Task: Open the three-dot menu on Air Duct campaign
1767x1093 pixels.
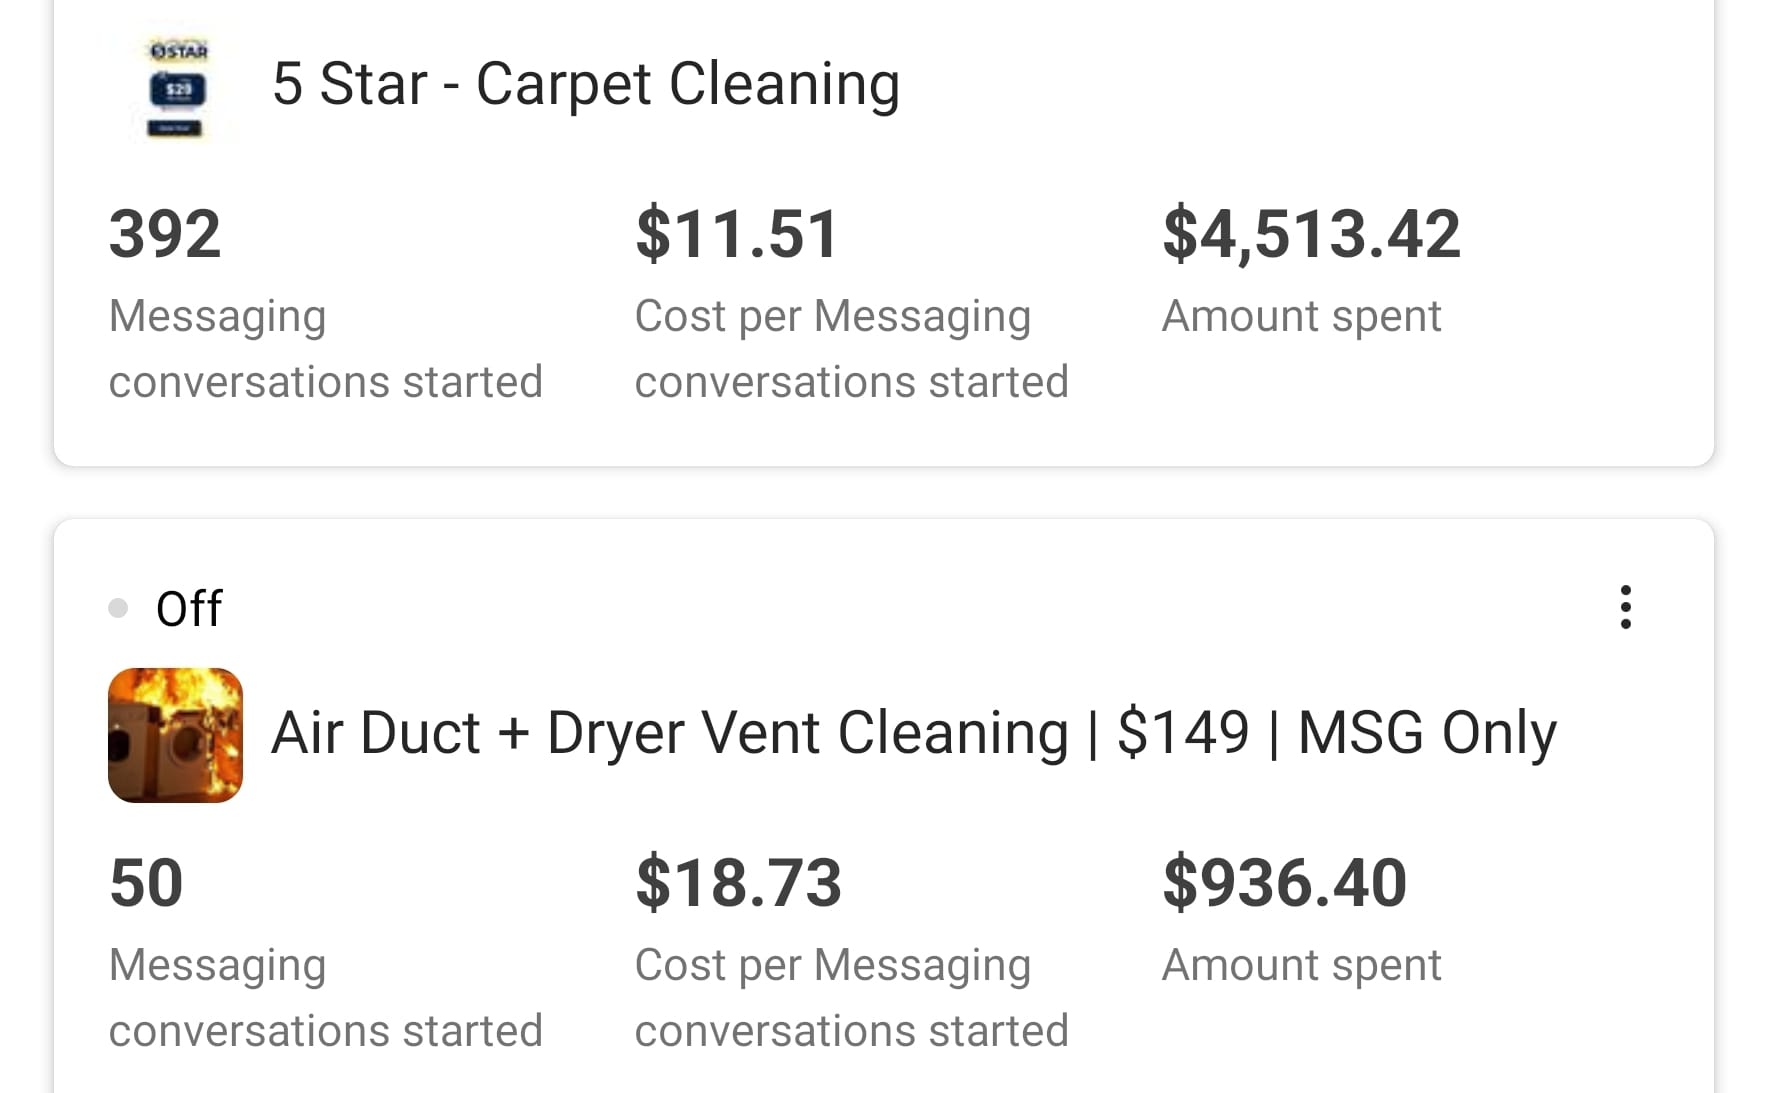Action: pyautogui.click(x=1625, y=607)
